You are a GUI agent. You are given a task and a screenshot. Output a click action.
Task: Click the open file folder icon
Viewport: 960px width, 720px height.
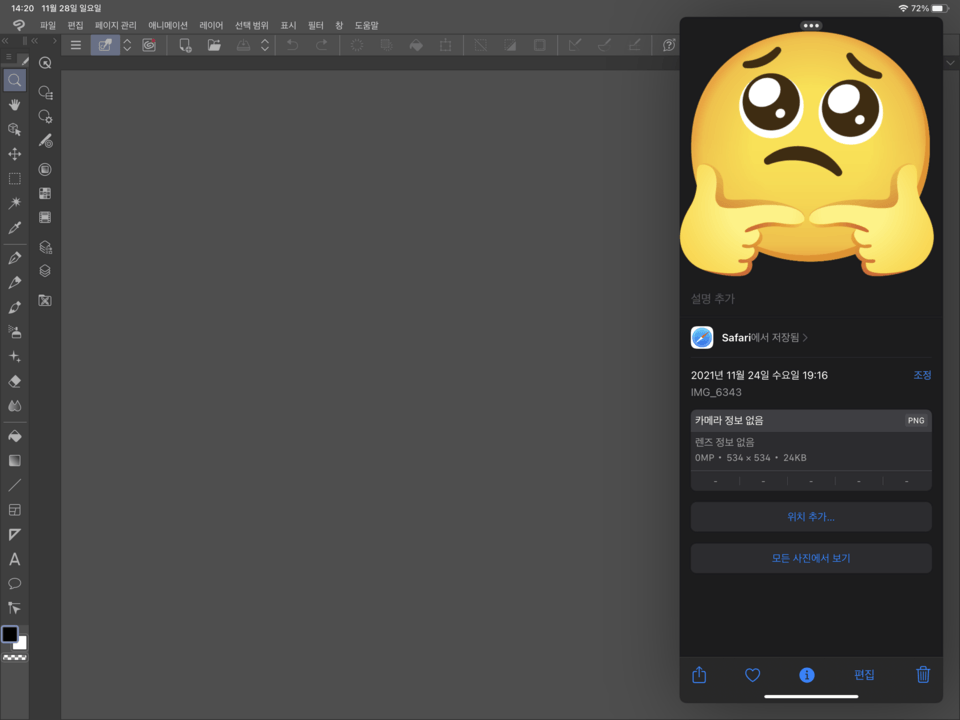[214, 45]
